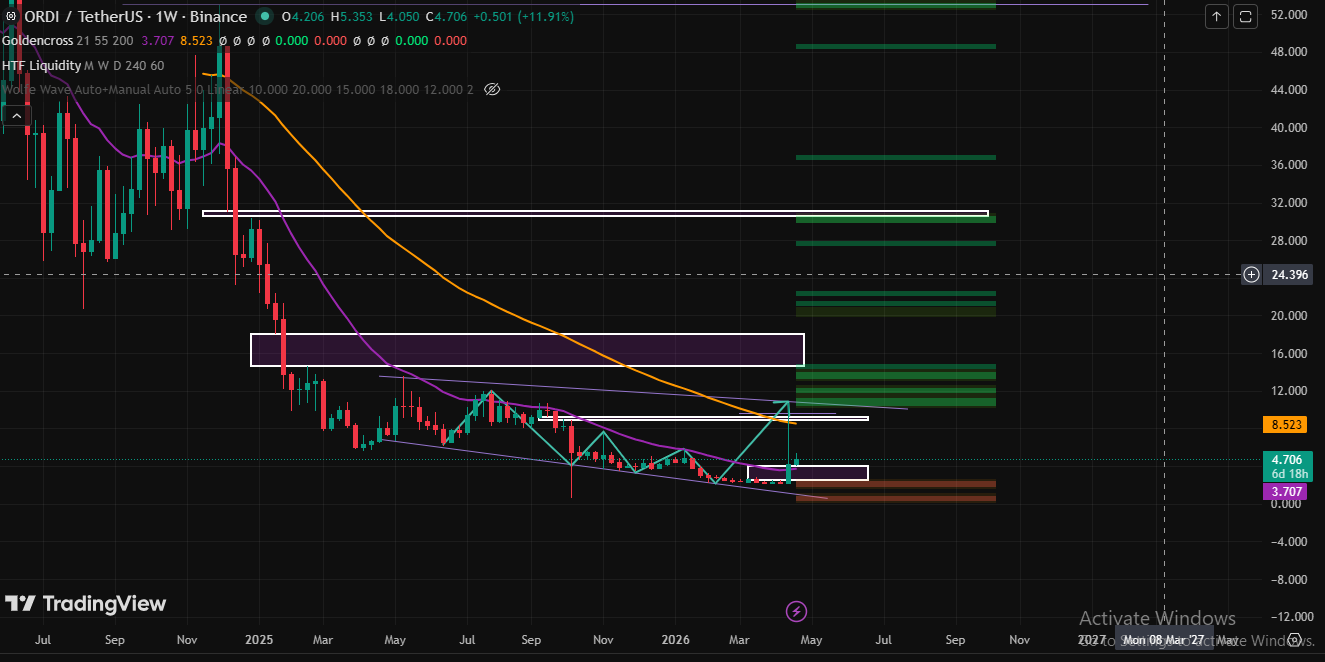Click the market status dot beside Binance
1325x662 pixels.
point(264,16)
